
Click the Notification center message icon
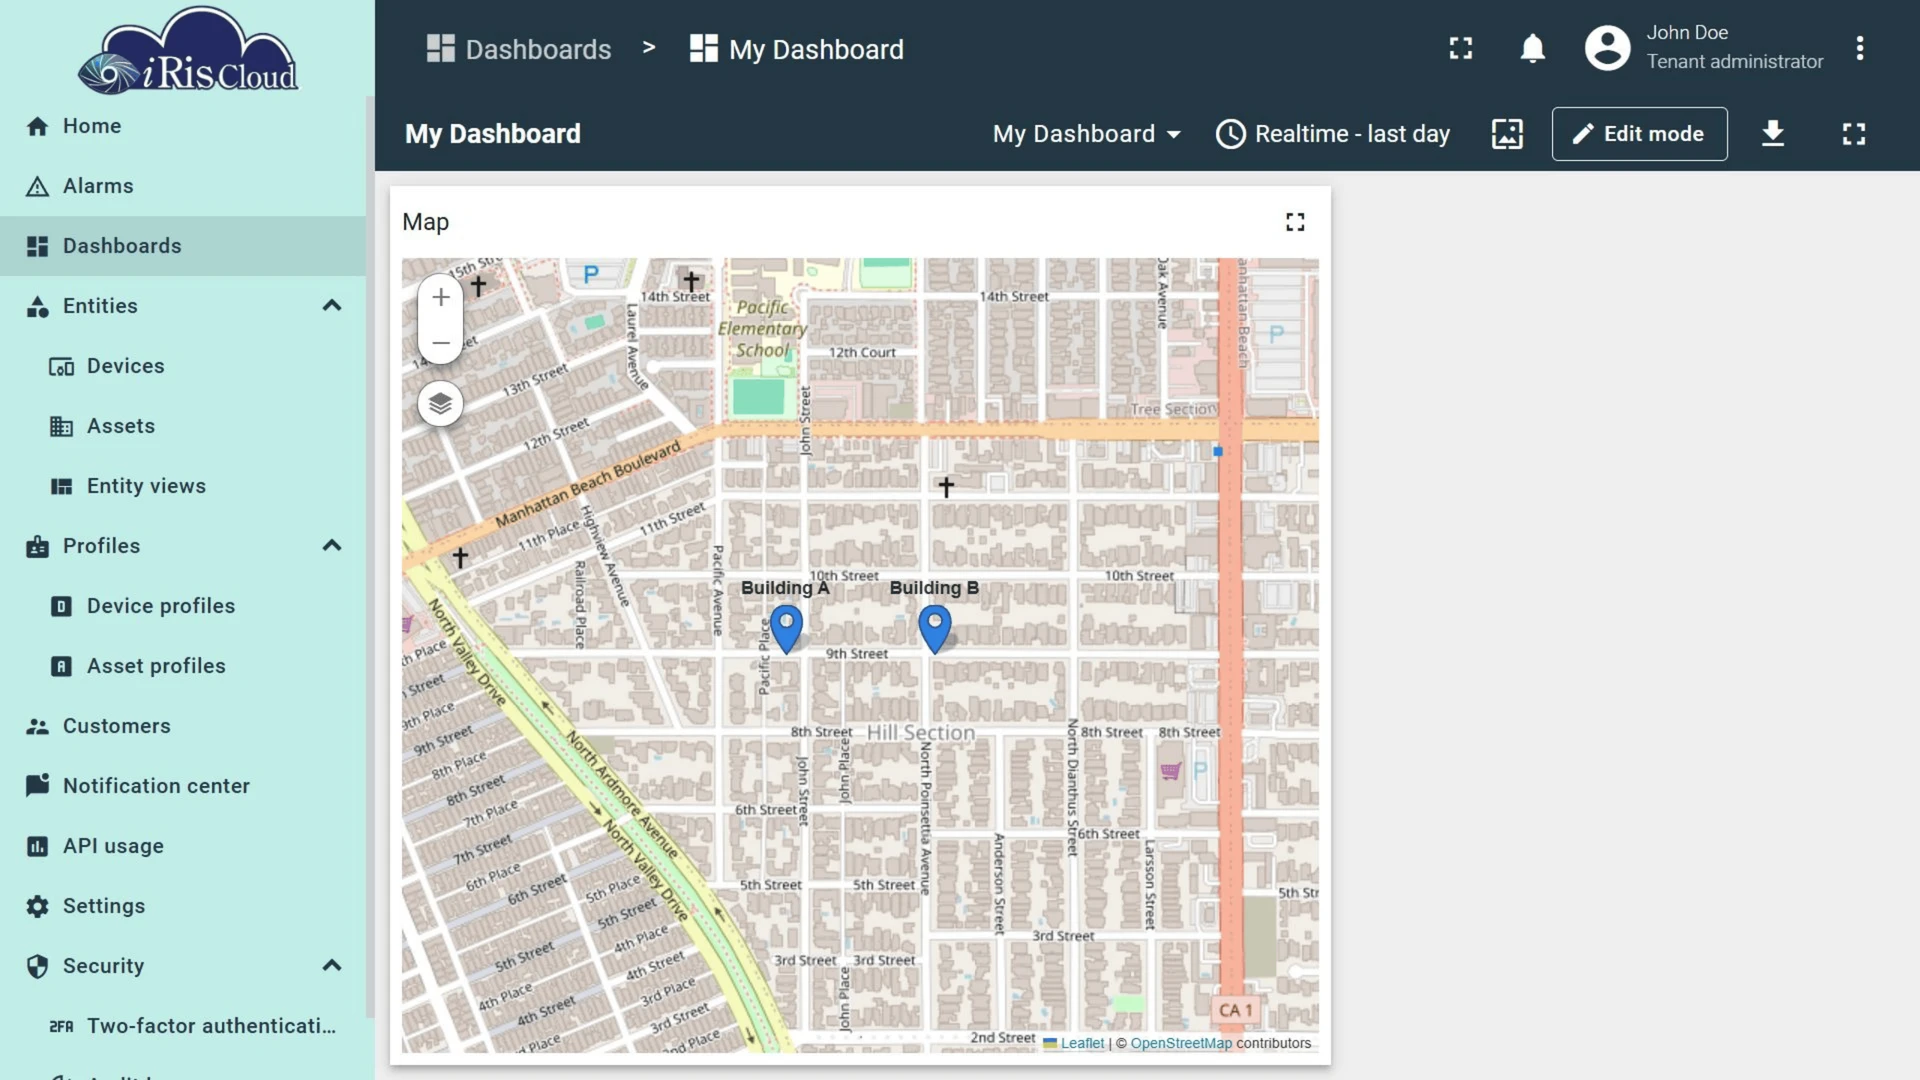coord(37,786)
